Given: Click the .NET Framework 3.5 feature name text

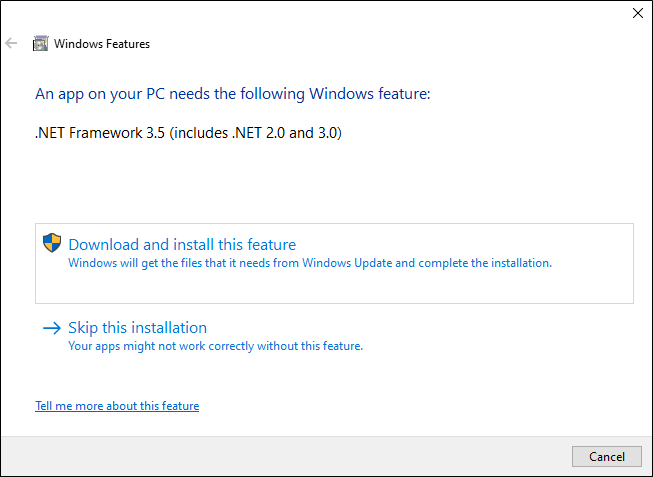Looking at the screenshot, I should pyautogui.click(x=188, y=133).
